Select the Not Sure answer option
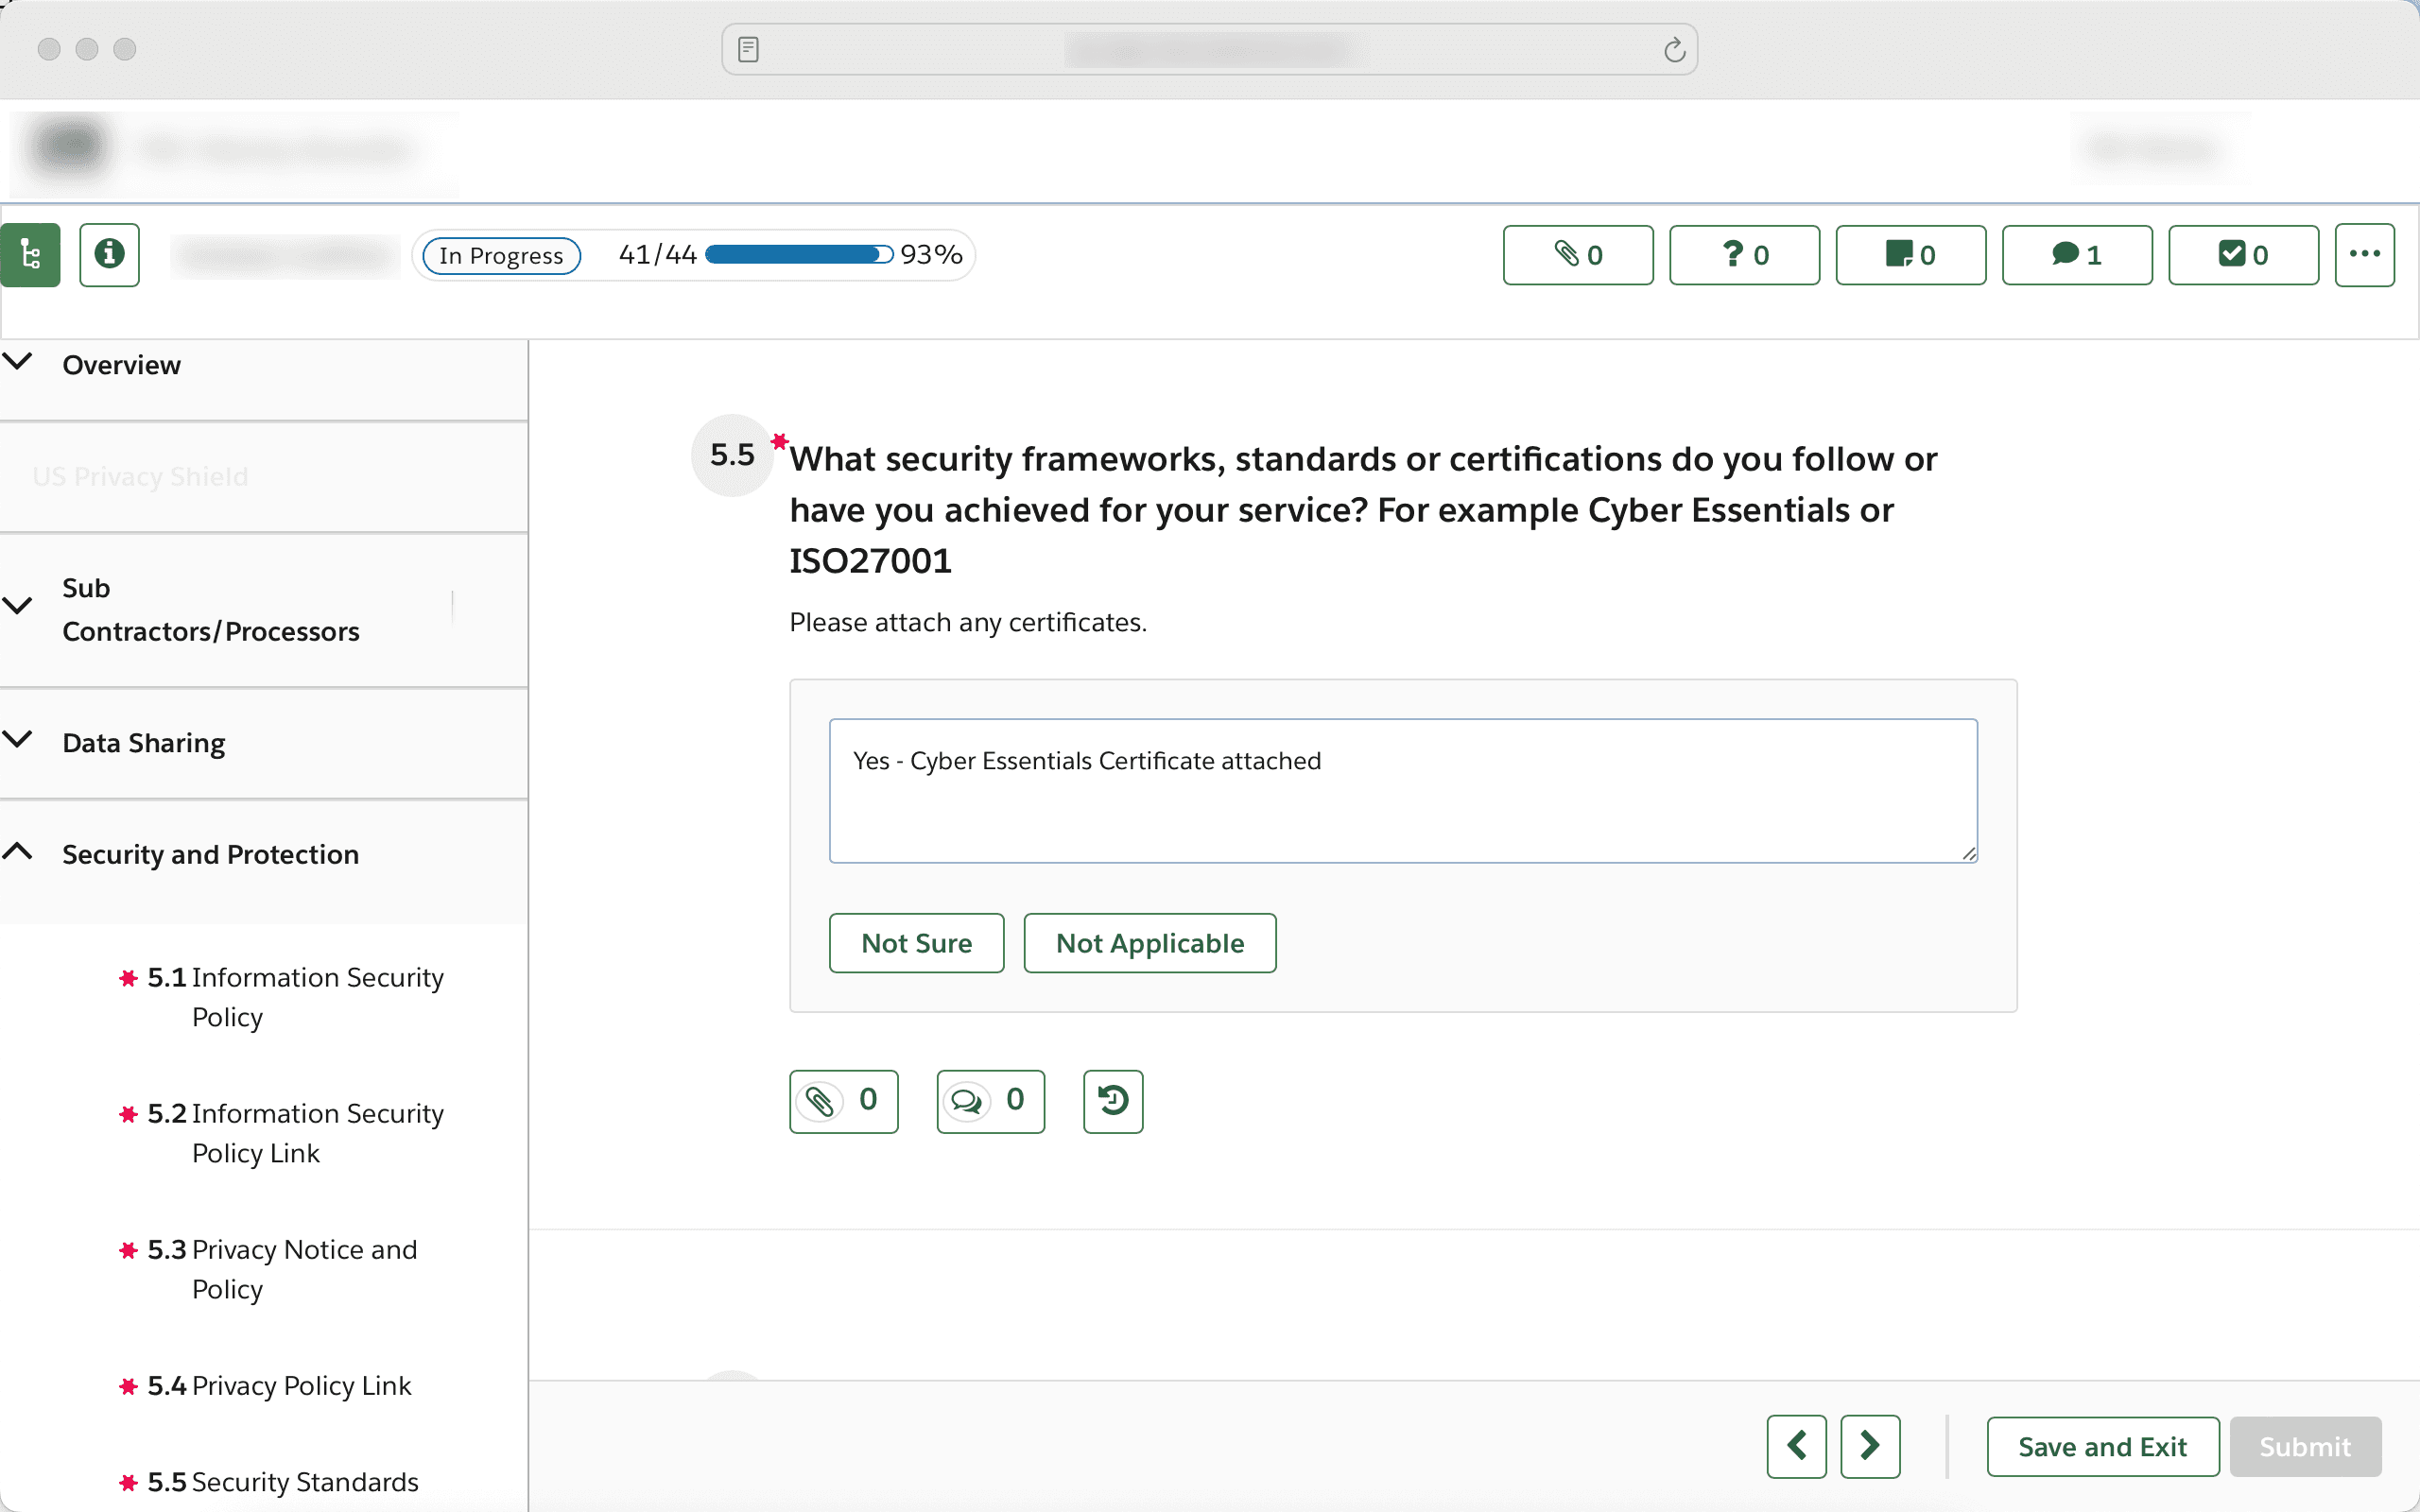 (916, 942)
